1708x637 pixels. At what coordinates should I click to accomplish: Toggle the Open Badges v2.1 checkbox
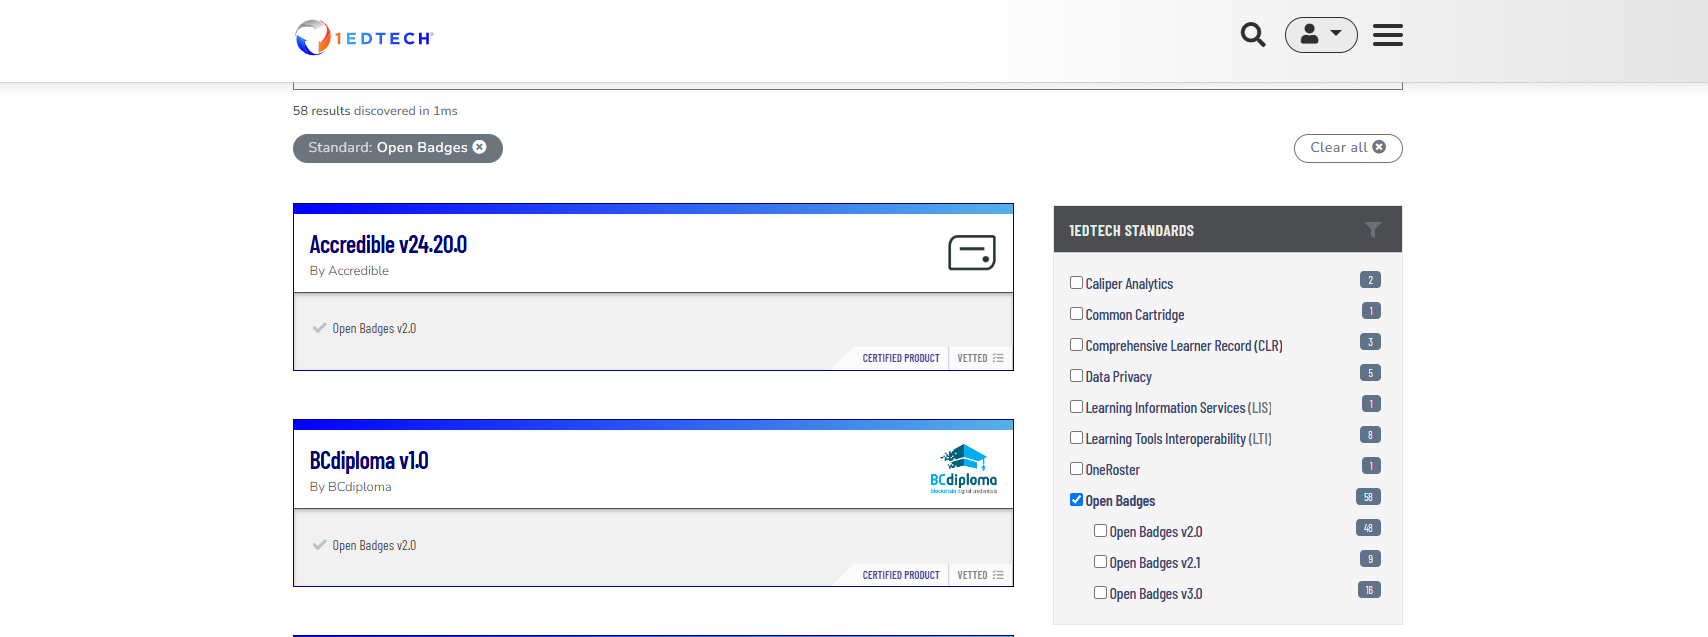(1101, 562)
